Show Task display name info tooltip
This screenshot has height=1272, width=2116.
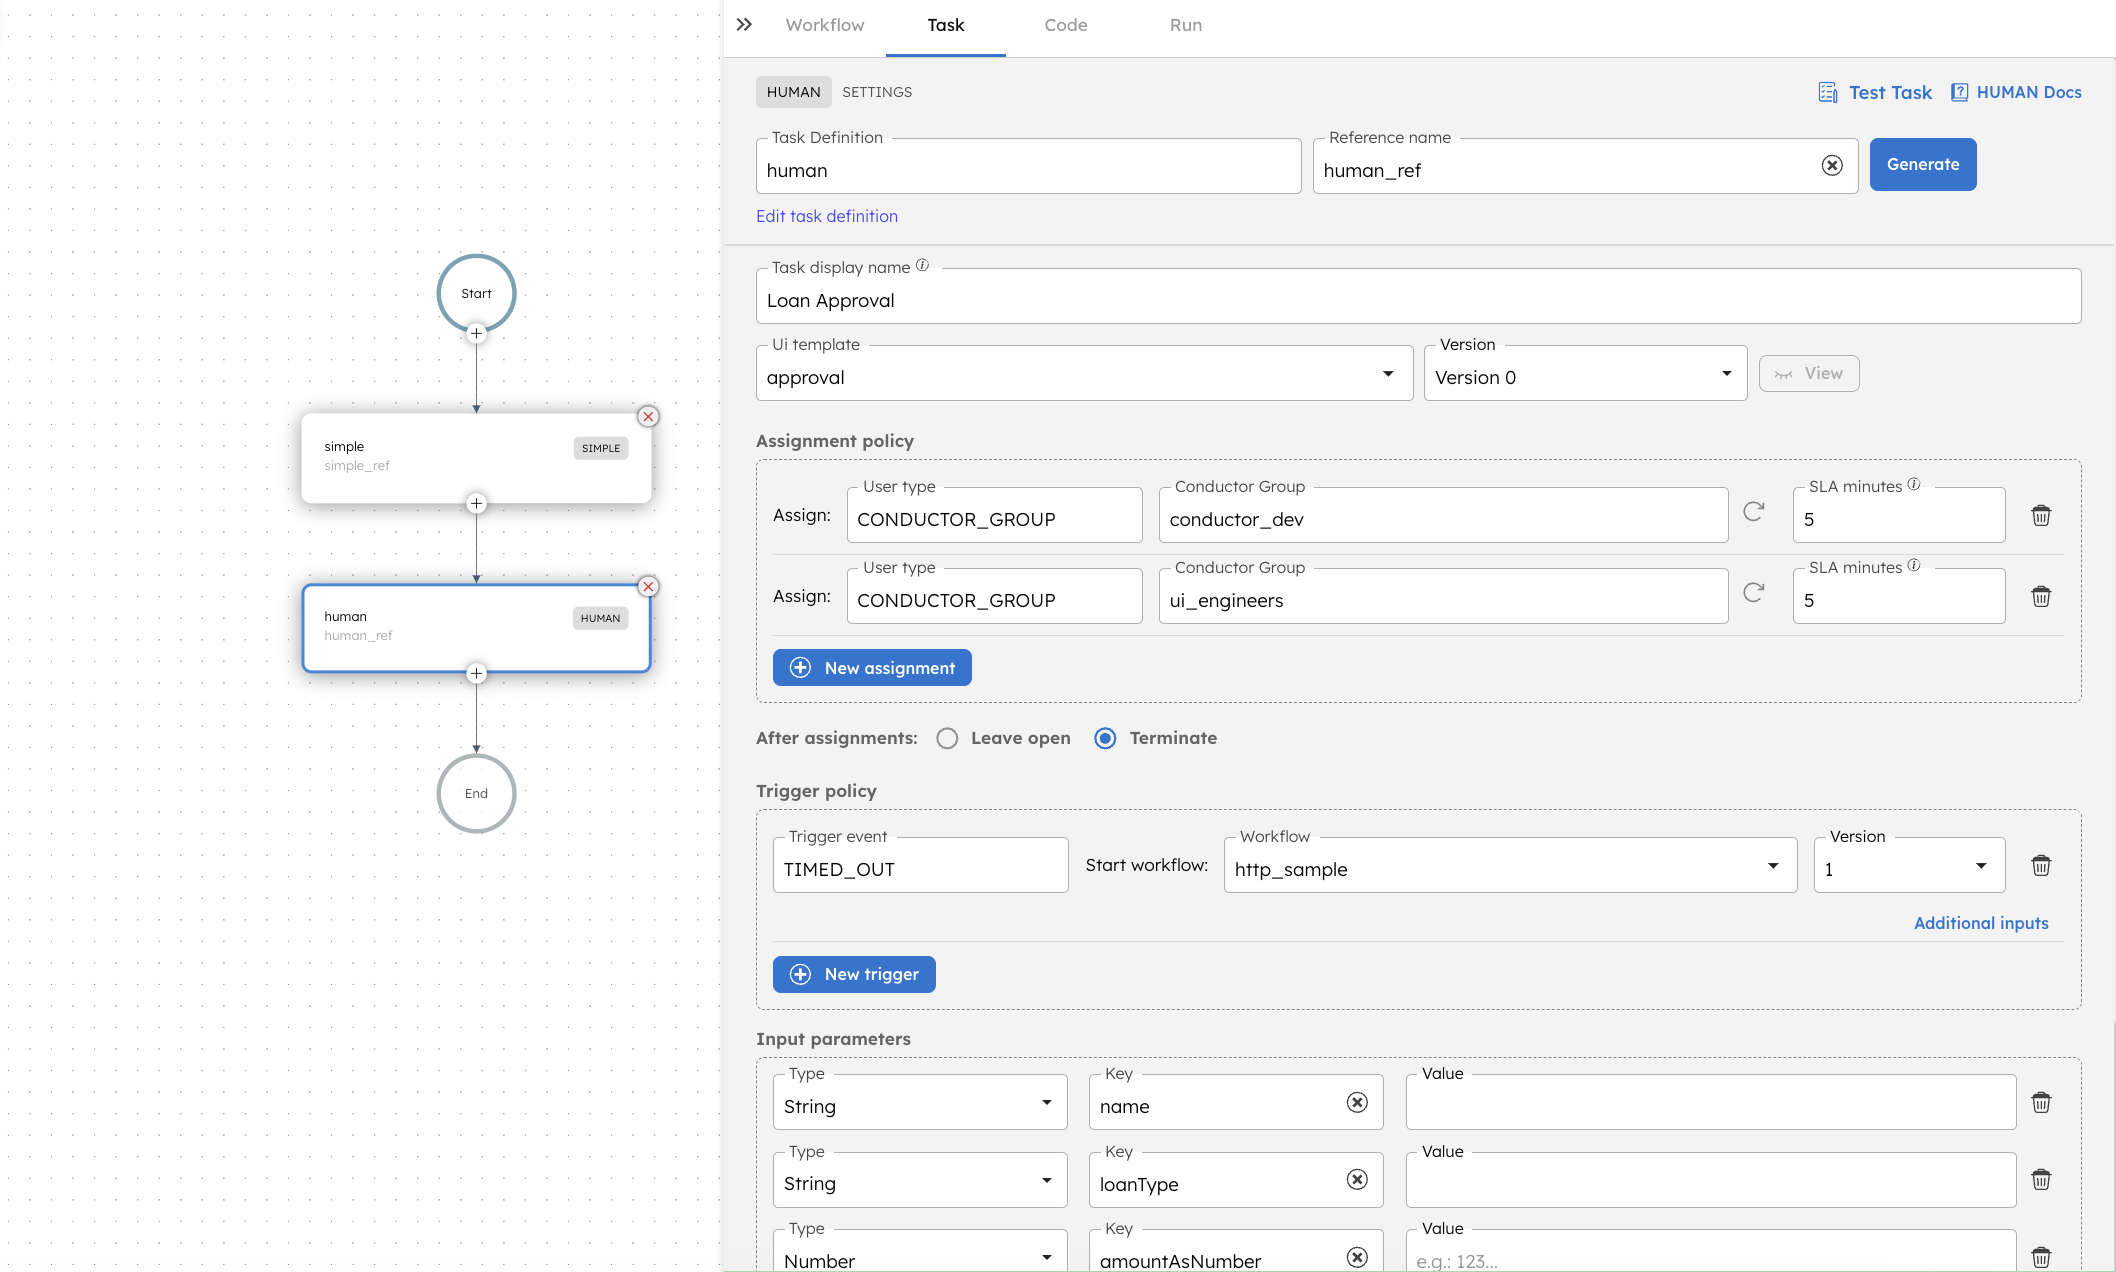(922, 266)
